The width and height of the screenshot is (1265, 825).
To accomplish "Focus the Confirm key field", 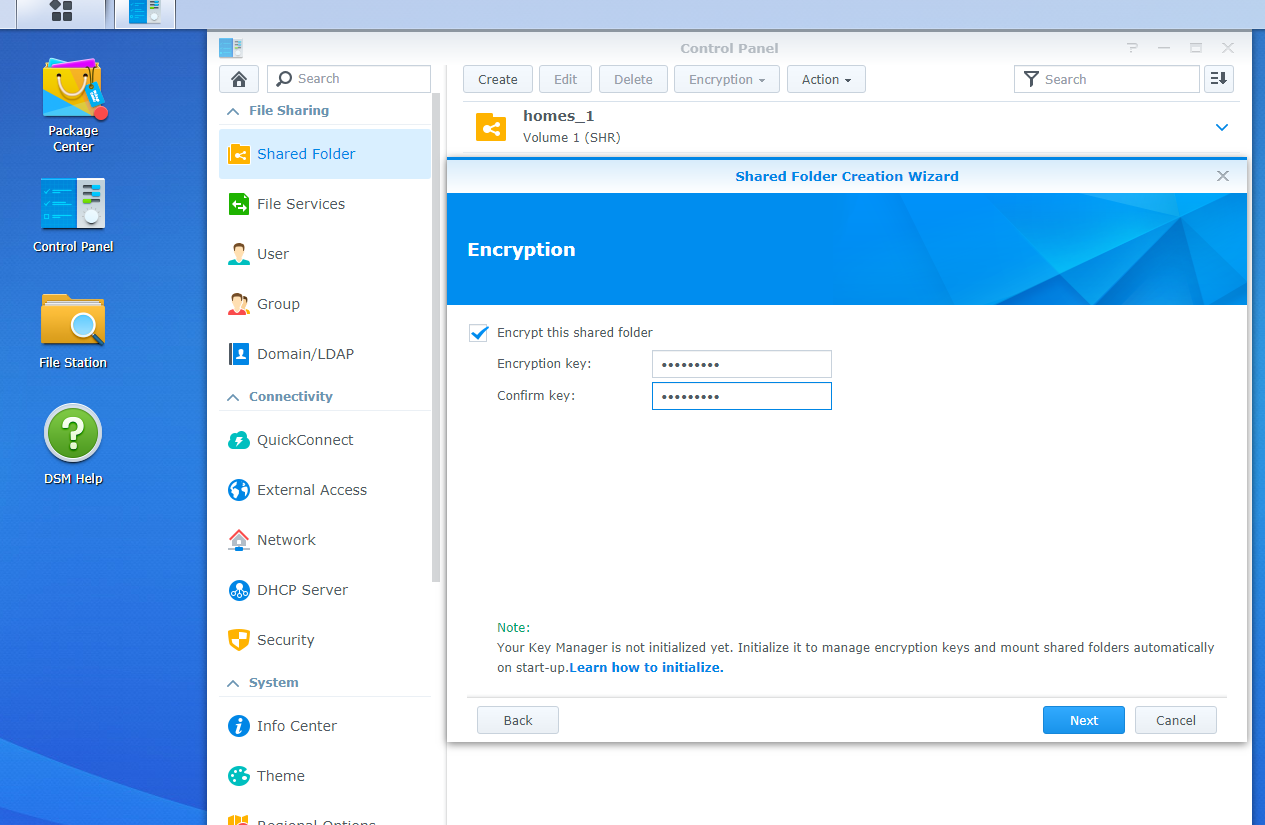I will 742,396.
